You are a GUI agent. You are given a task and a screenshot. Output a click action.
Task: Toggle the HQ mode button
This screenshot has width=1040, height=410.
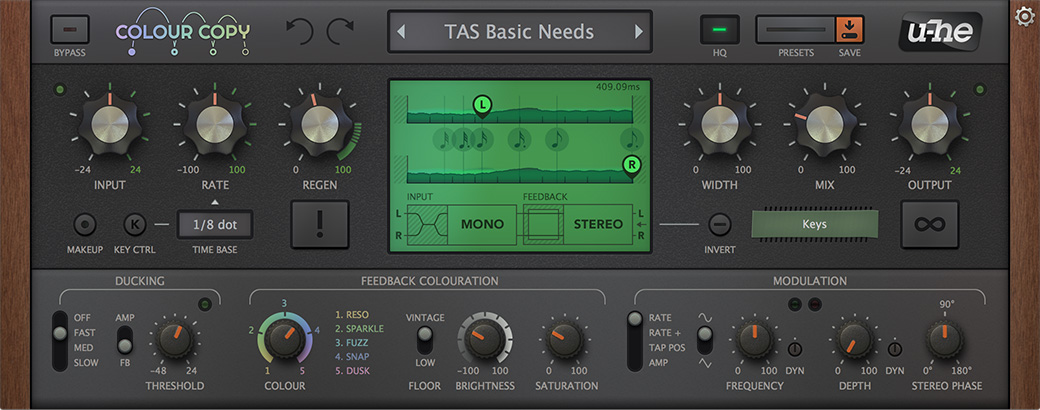pyautogui.click(x=720, y=29)
